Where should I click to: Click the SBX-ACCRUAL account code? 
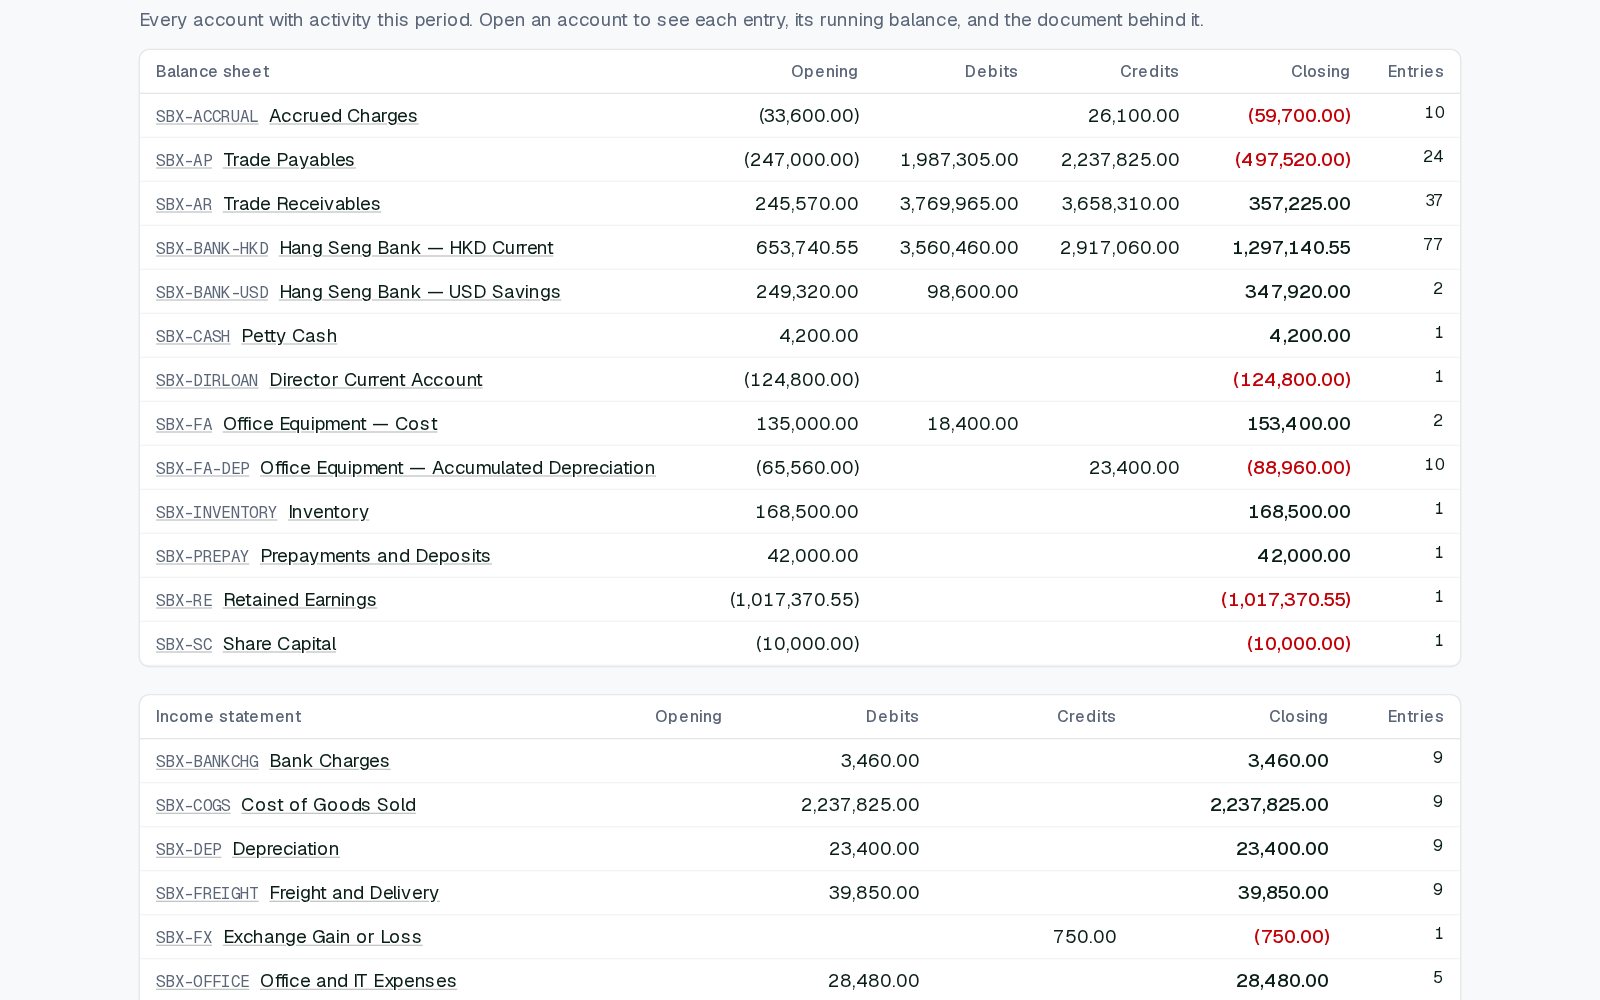pos(207,117)
